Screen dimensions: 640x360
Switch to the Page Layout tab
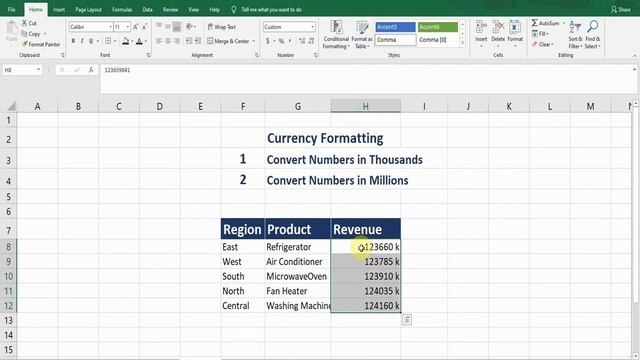[88, 9]
